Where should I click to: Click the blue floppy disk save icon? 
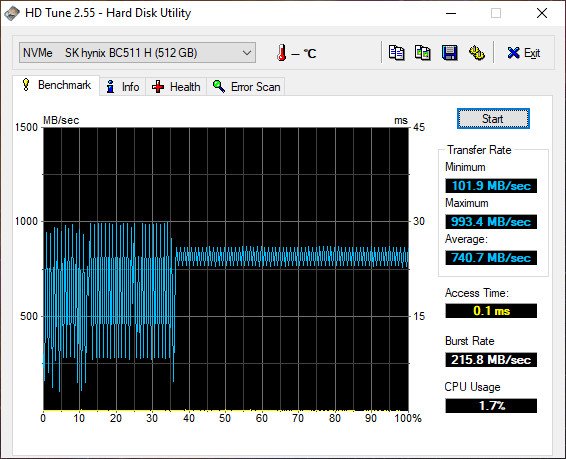(449, 53)
